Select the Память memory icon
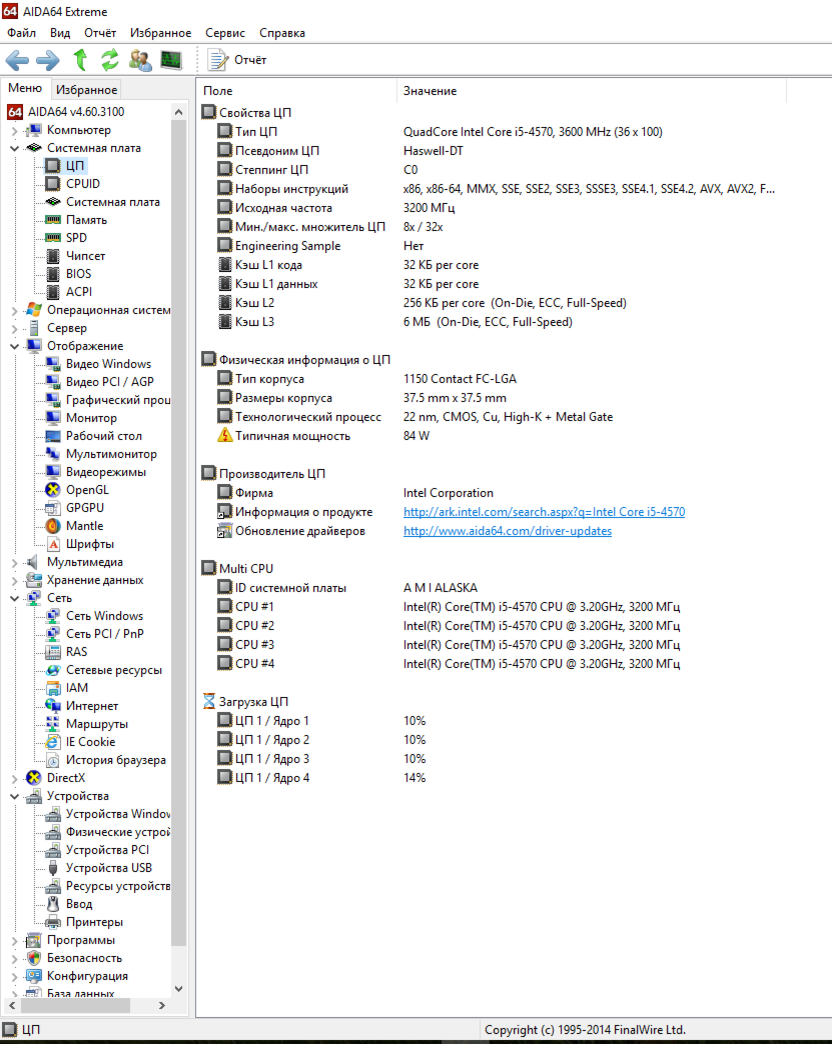Viewport: 832px width, 1044px height. [x=53, y=220]
